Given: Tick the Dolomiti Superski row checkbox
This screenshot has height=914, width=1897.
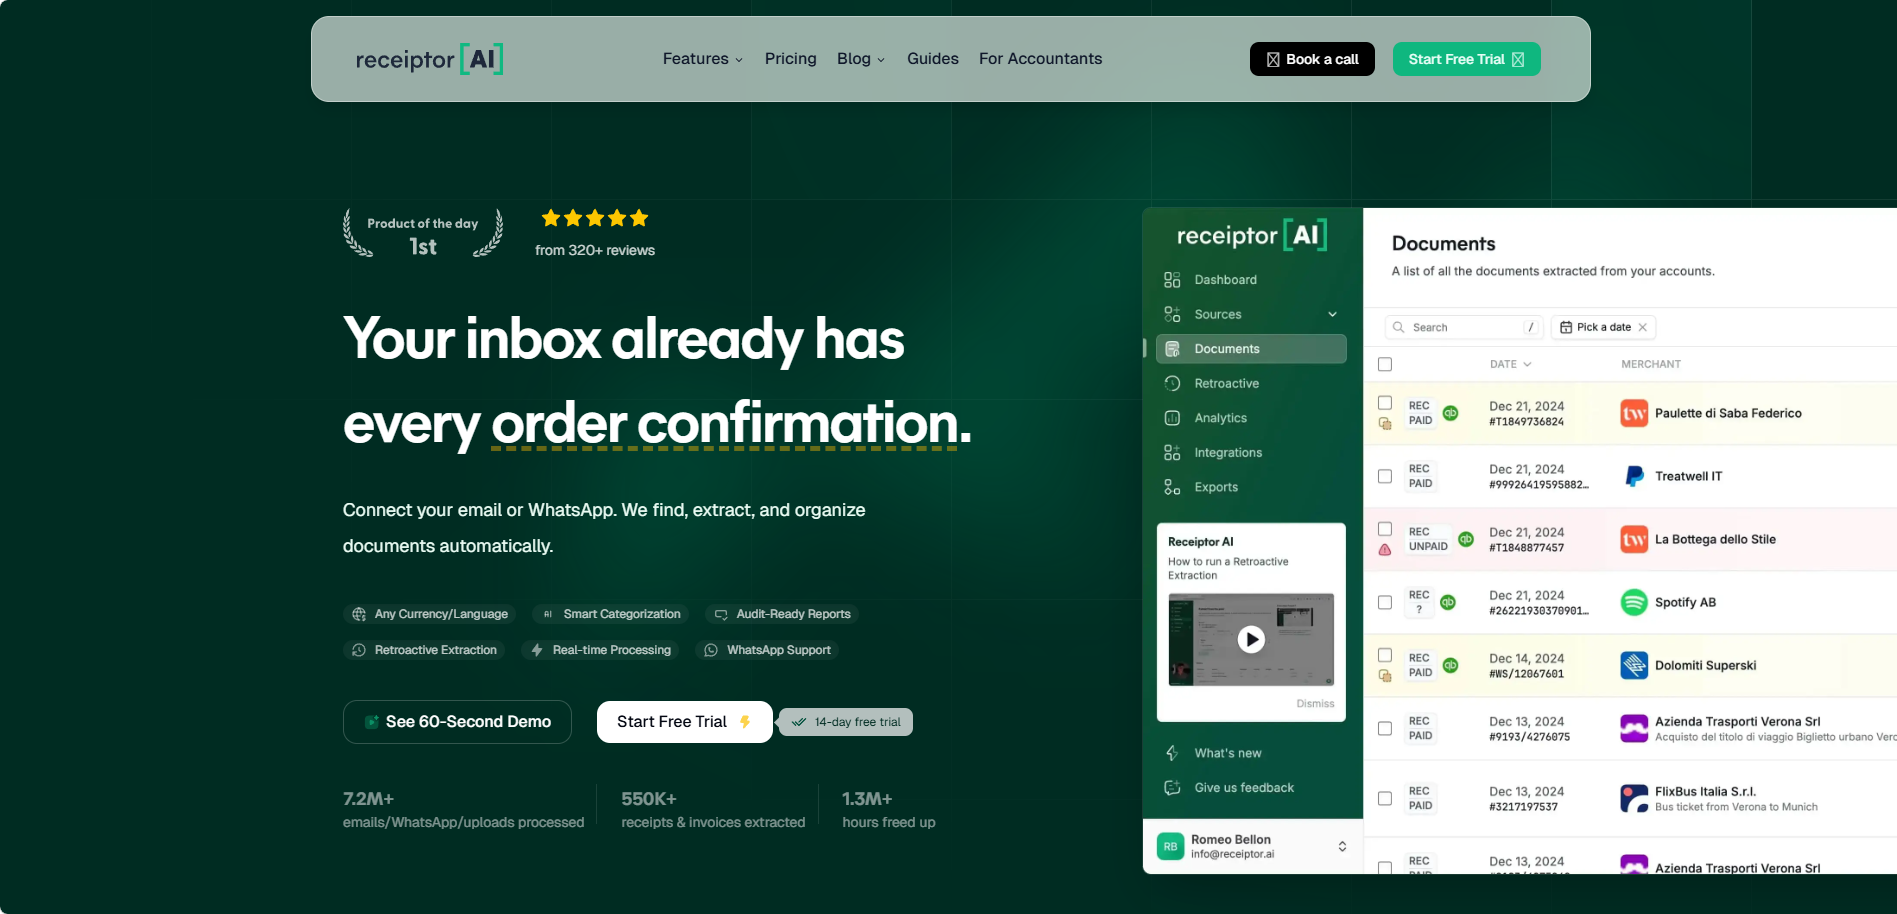Looking at the screenshot, I should [x=1385, y=655].
